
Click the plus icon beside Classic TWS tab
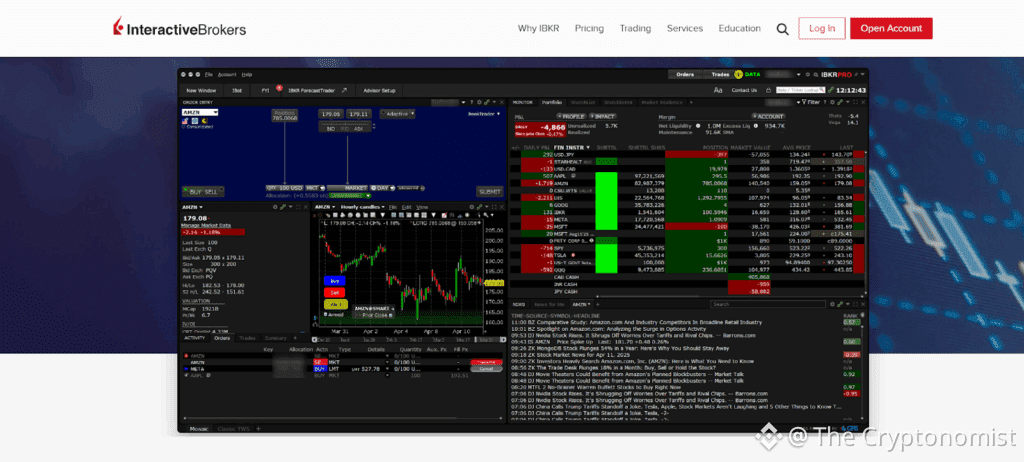click(258, 429)
